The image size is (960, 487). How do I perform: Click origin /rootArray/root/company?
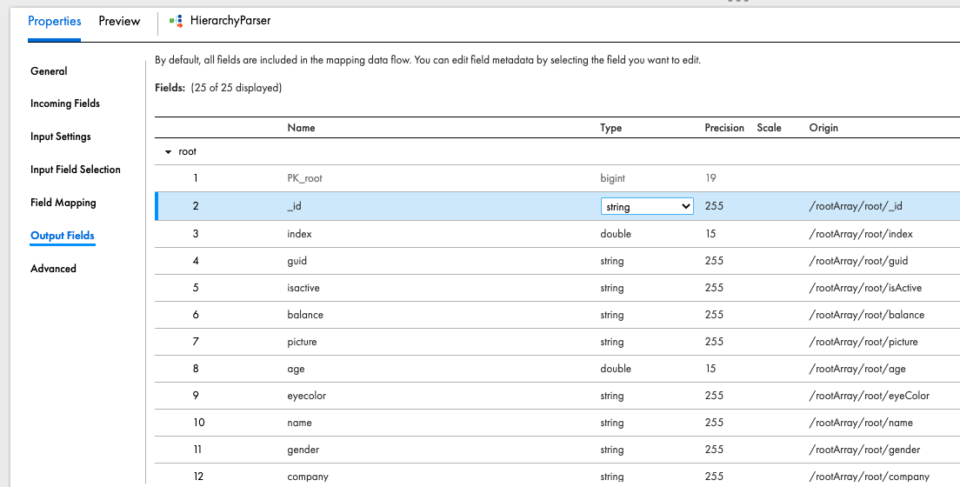(x=869, y=477)
